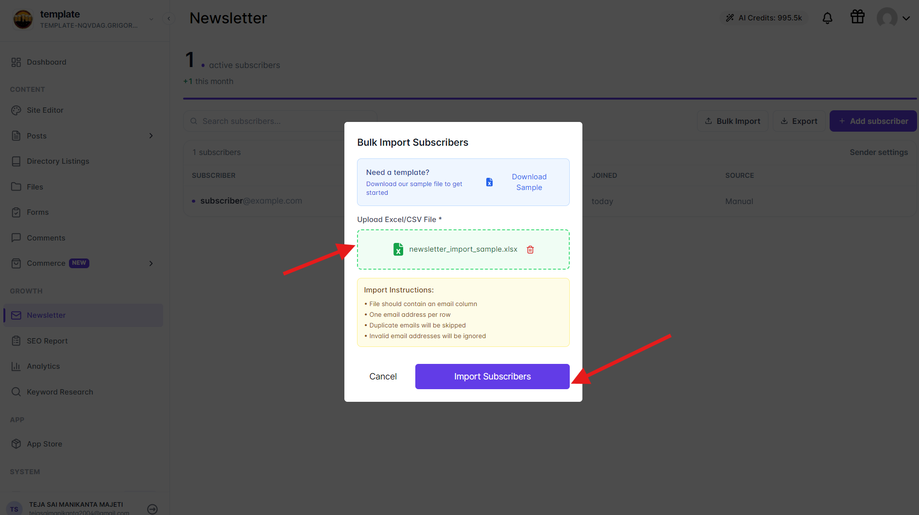The image size is (919, 515).
Task: Expand the Posts submenu
Action: pos(151,136)
